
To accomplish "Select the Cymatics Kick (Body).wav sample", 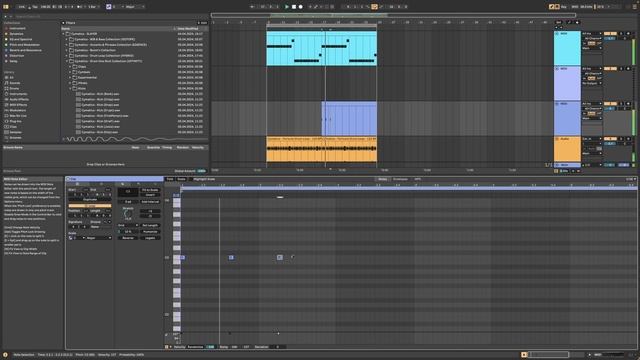I will (100, 94).
